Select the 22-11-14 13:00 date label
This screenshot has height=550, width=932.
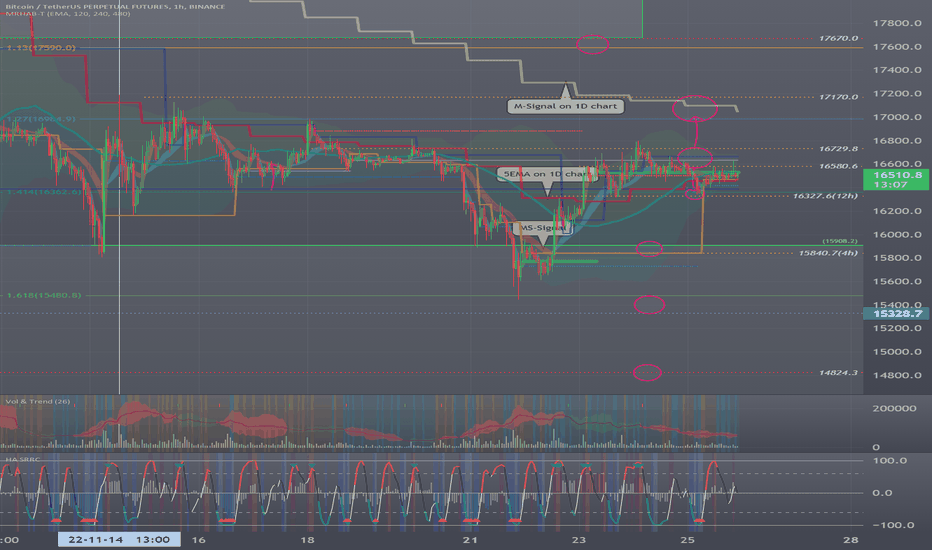point(119,539)
